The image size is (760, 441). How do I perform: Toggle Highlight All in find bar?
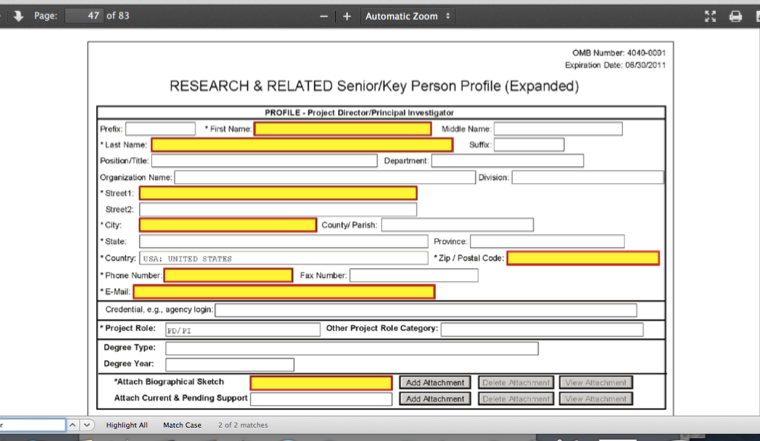(x=126, y=425)
